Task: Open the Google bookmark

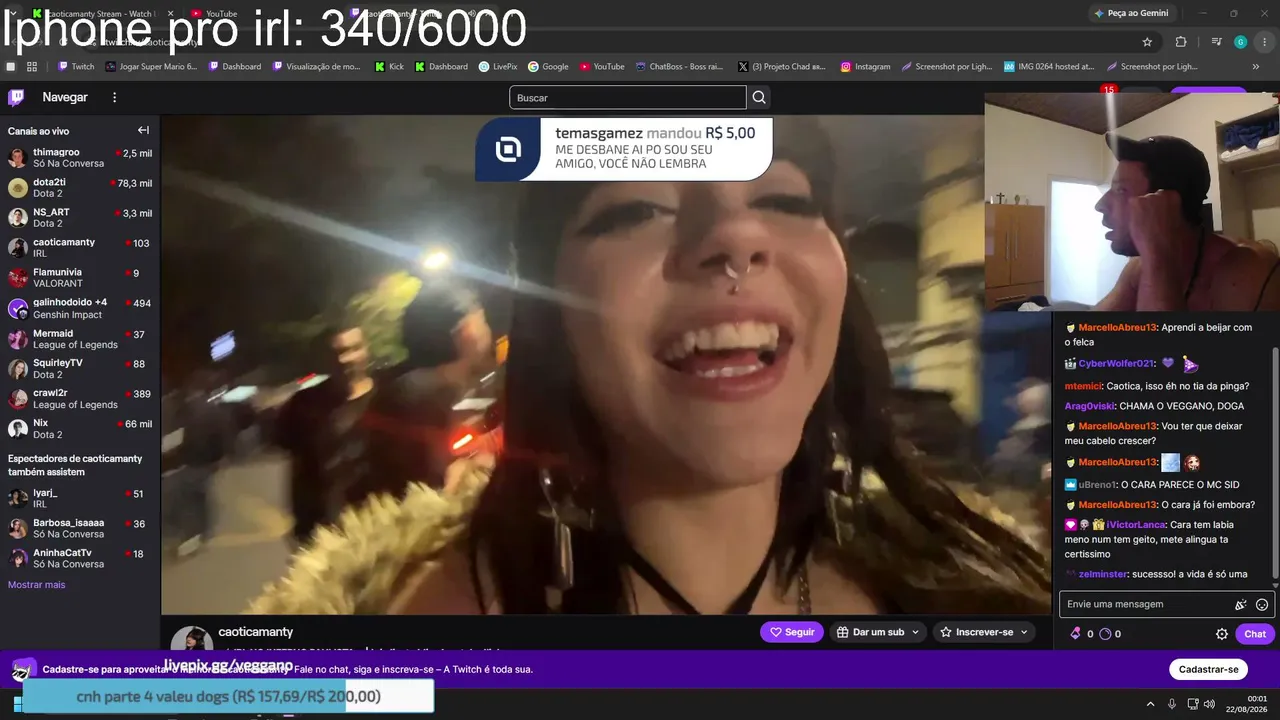Action: [548, 67]
